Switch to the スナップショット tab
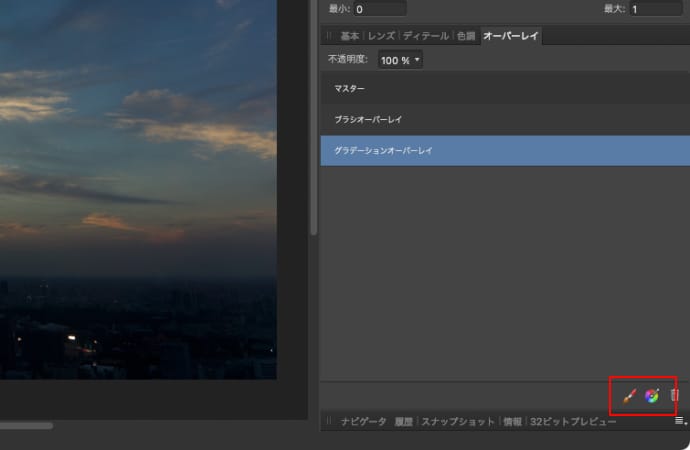Viewport: 690px width, 450px height. (x=458, y=422)
